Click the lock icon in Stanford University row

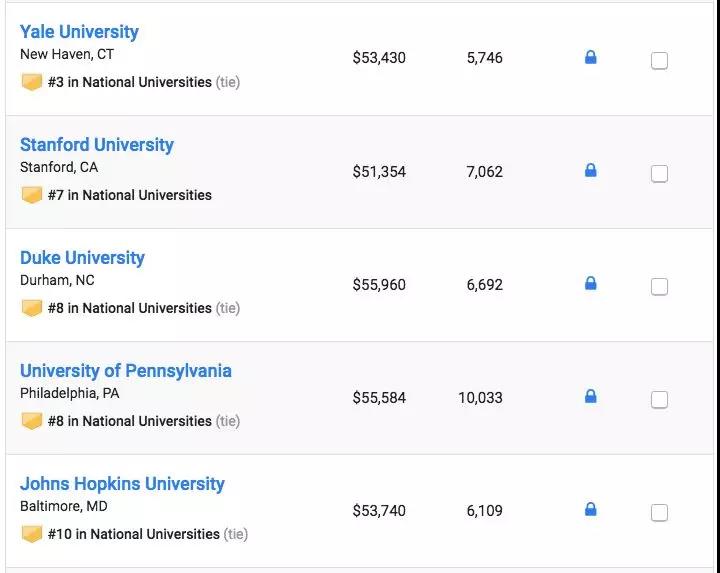pos(590,171)
